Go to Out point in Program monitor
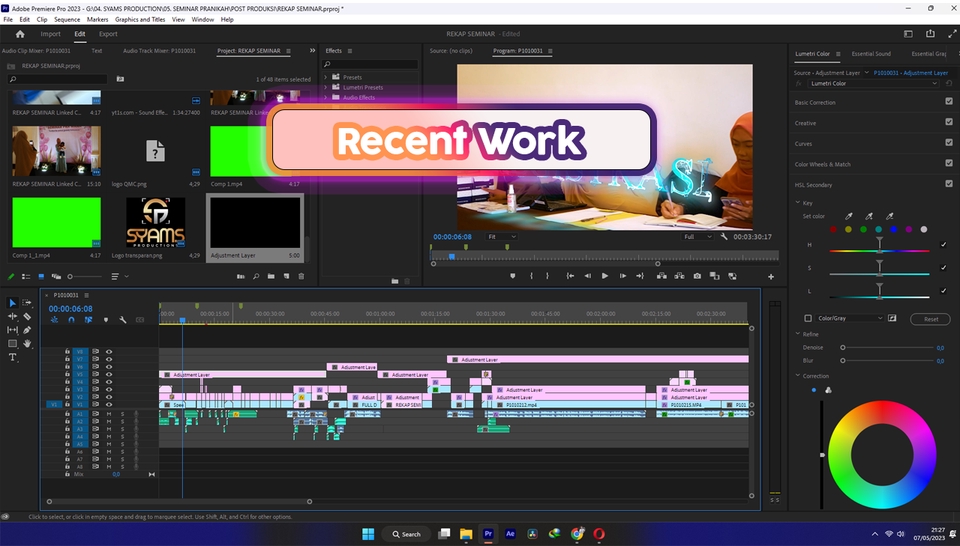 pos(640,276)
